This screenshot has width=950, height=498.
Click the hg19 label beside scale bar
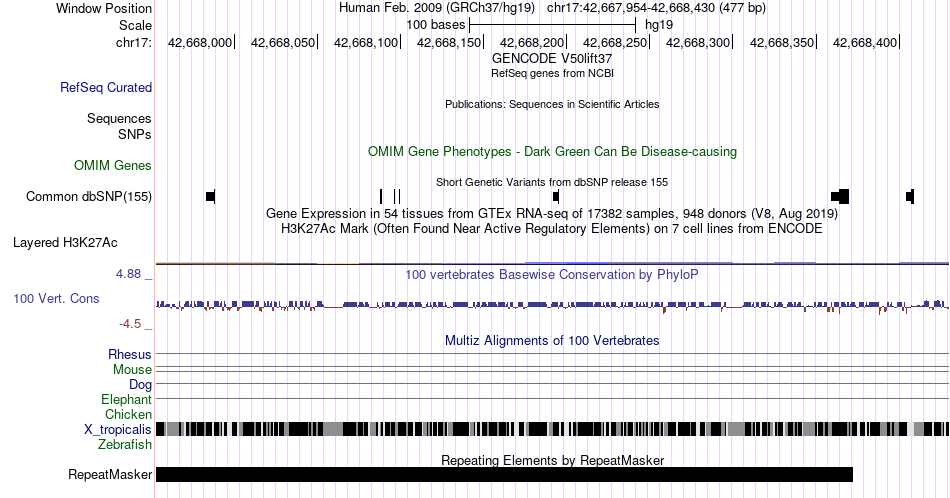[659, 25]
